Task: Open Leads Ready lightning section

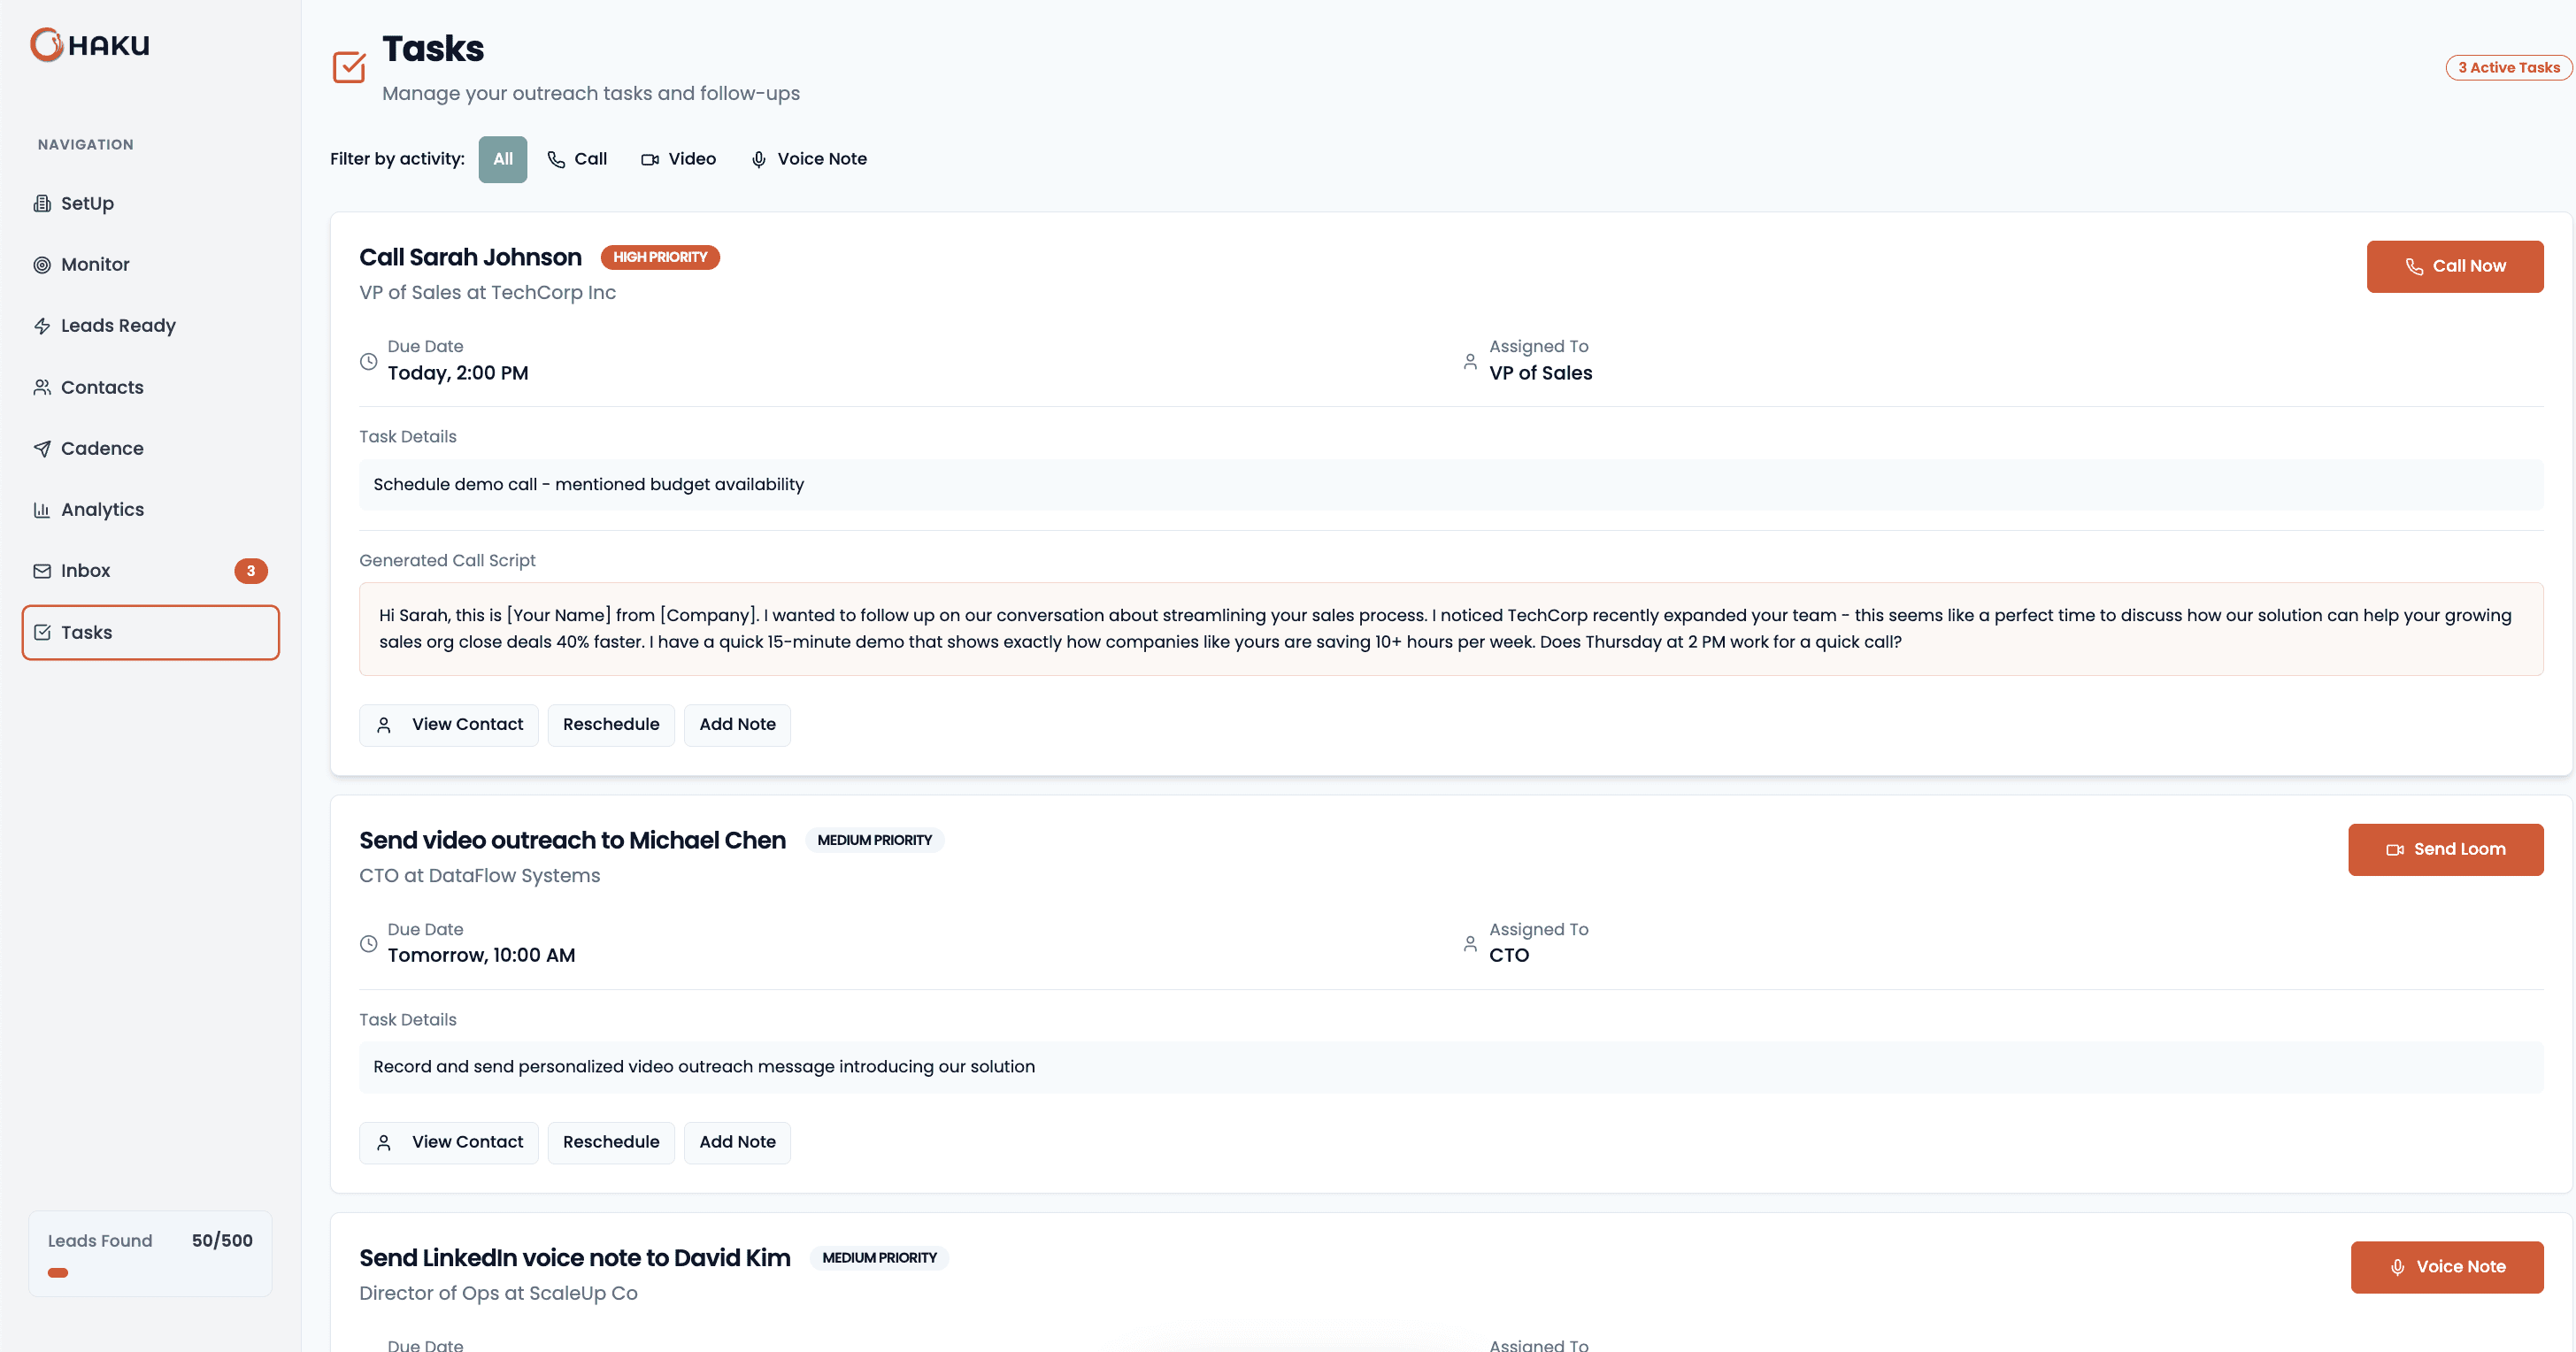Action: [x=117, y=326]
